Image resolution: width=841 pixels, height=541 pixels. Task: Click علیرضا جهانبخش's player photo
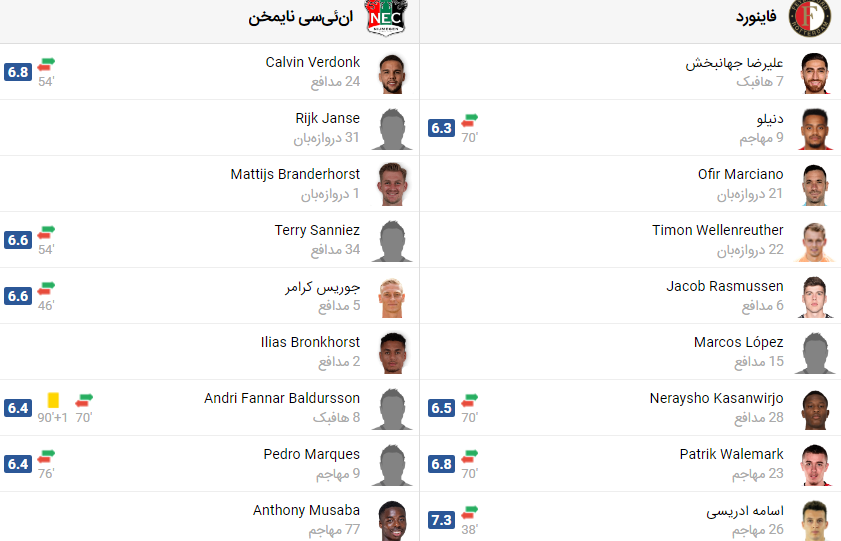(815, 74)
